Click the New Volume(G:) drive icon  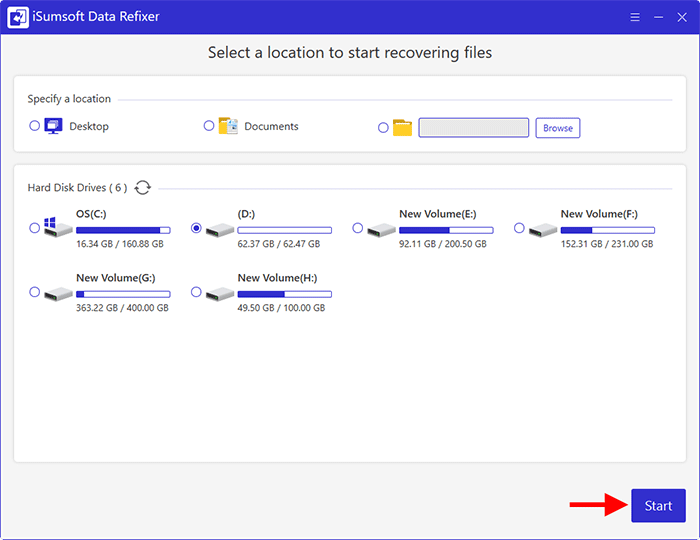pos(58,294)
